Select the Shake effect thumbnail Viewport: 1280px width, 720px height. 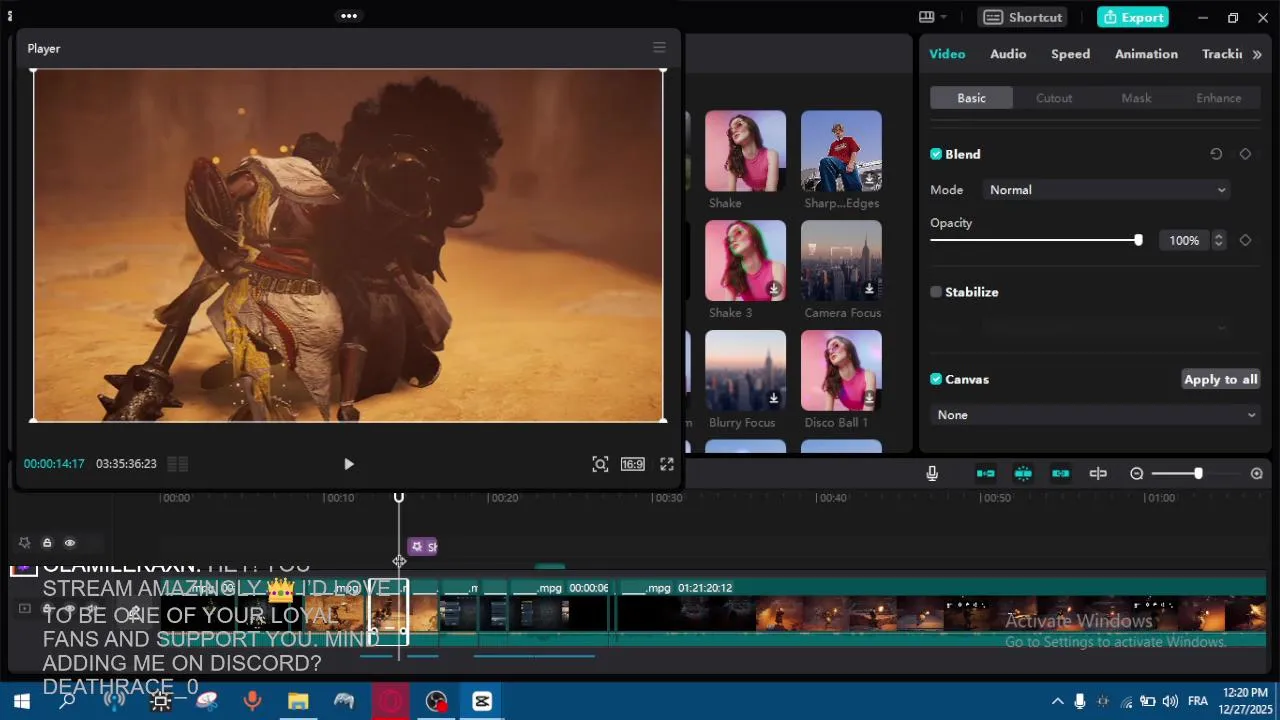pyautogui.click(x=745, y=151)
